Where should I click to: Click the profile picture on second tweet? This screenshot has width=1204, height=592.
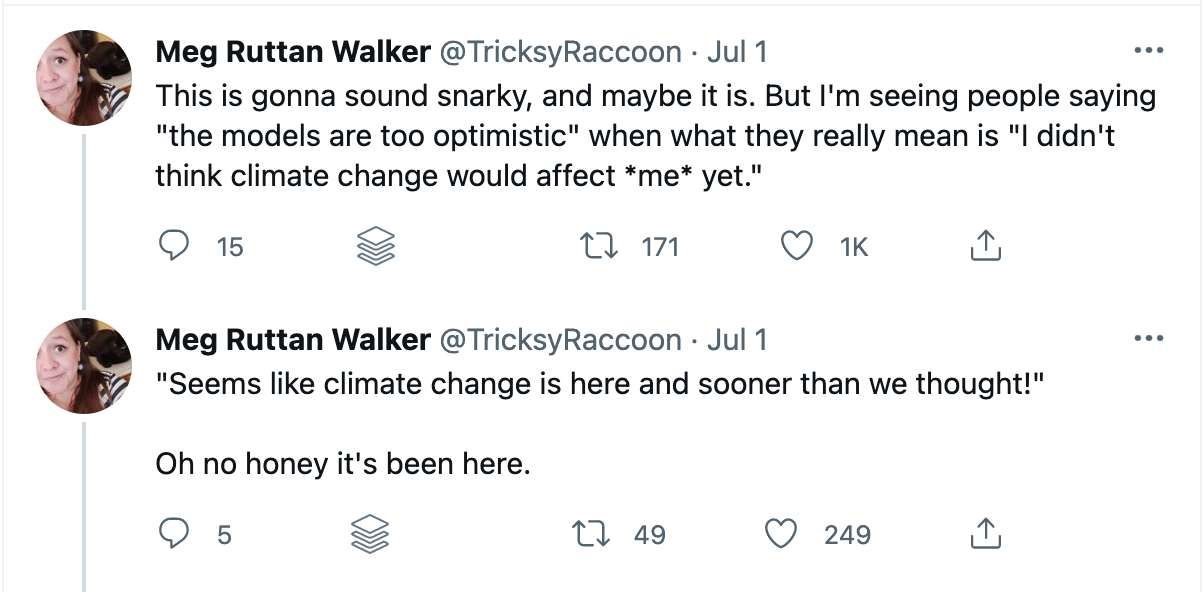(x=84, y=366)
